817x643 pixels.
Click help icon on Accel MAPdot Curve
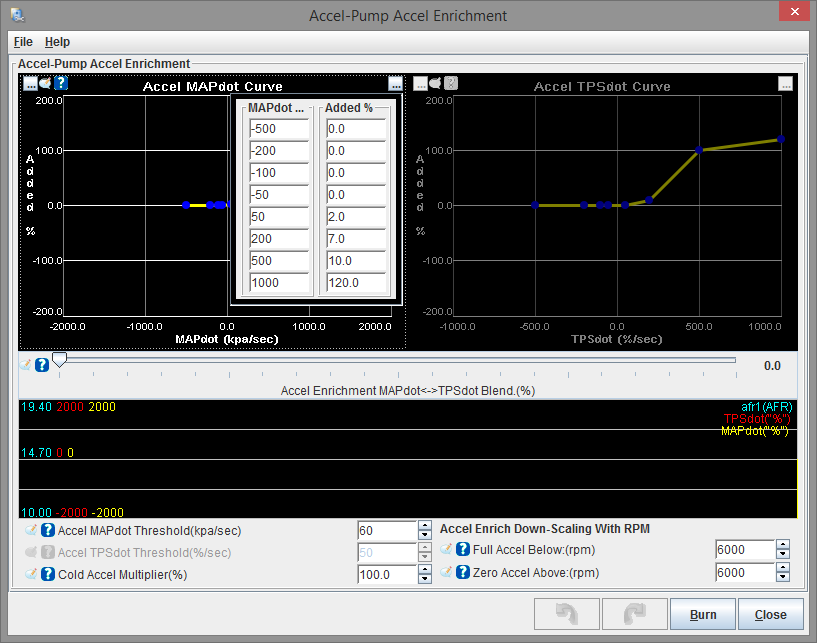61,84
